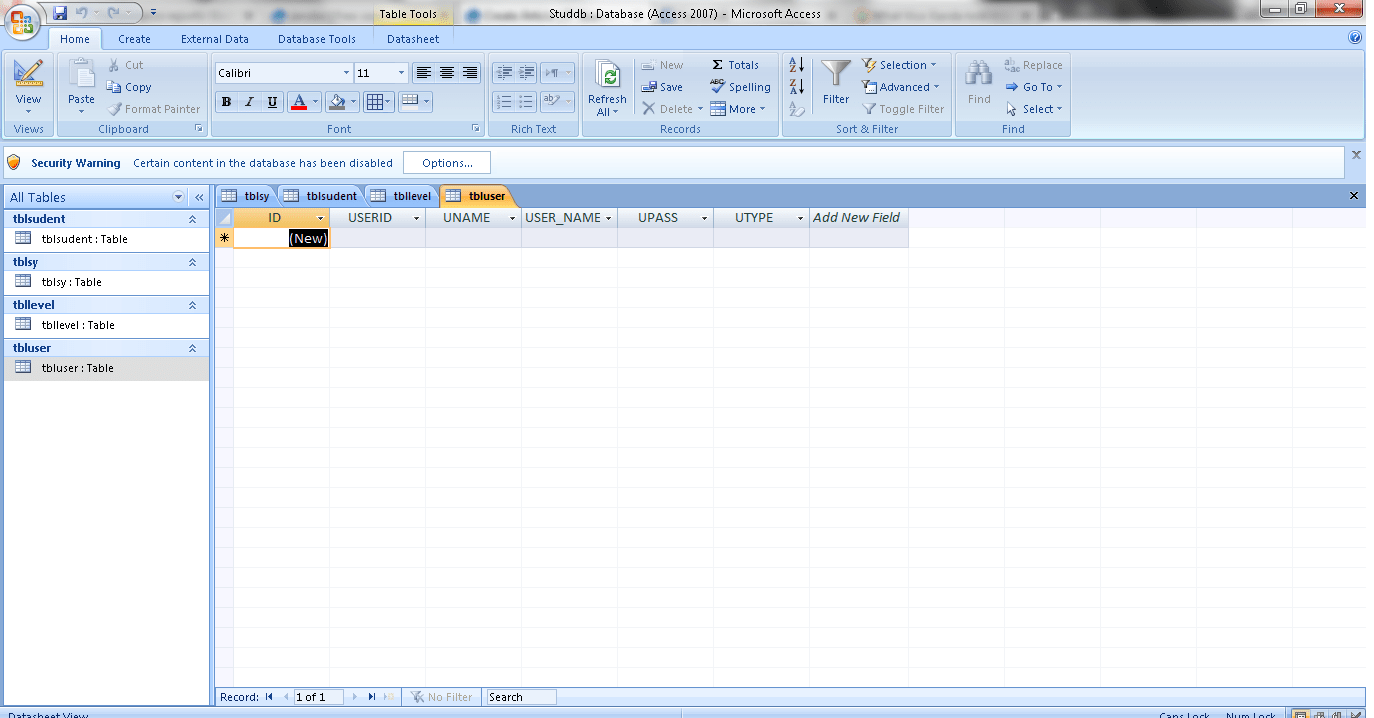
Task: Align text left
Action: coord(424,73)
